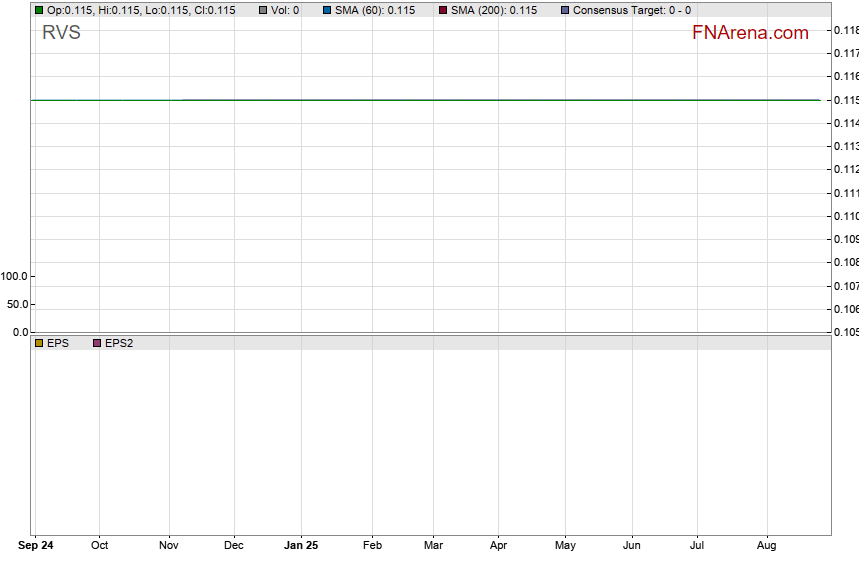The width and height of the screenshot is (859, 566).
Task: Click the 0.115 price axis value
Action: pos(845,100)
